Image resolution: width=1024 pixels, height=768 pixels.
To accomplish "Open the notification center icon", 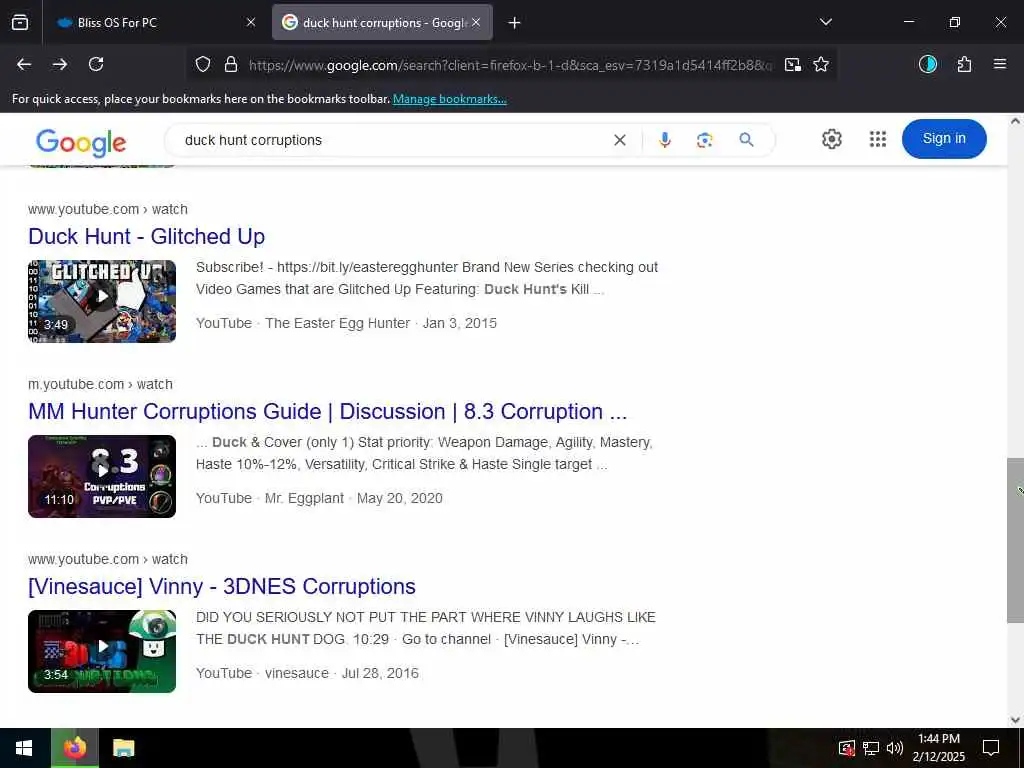I will pyautogui.click(x=991, y=748).
